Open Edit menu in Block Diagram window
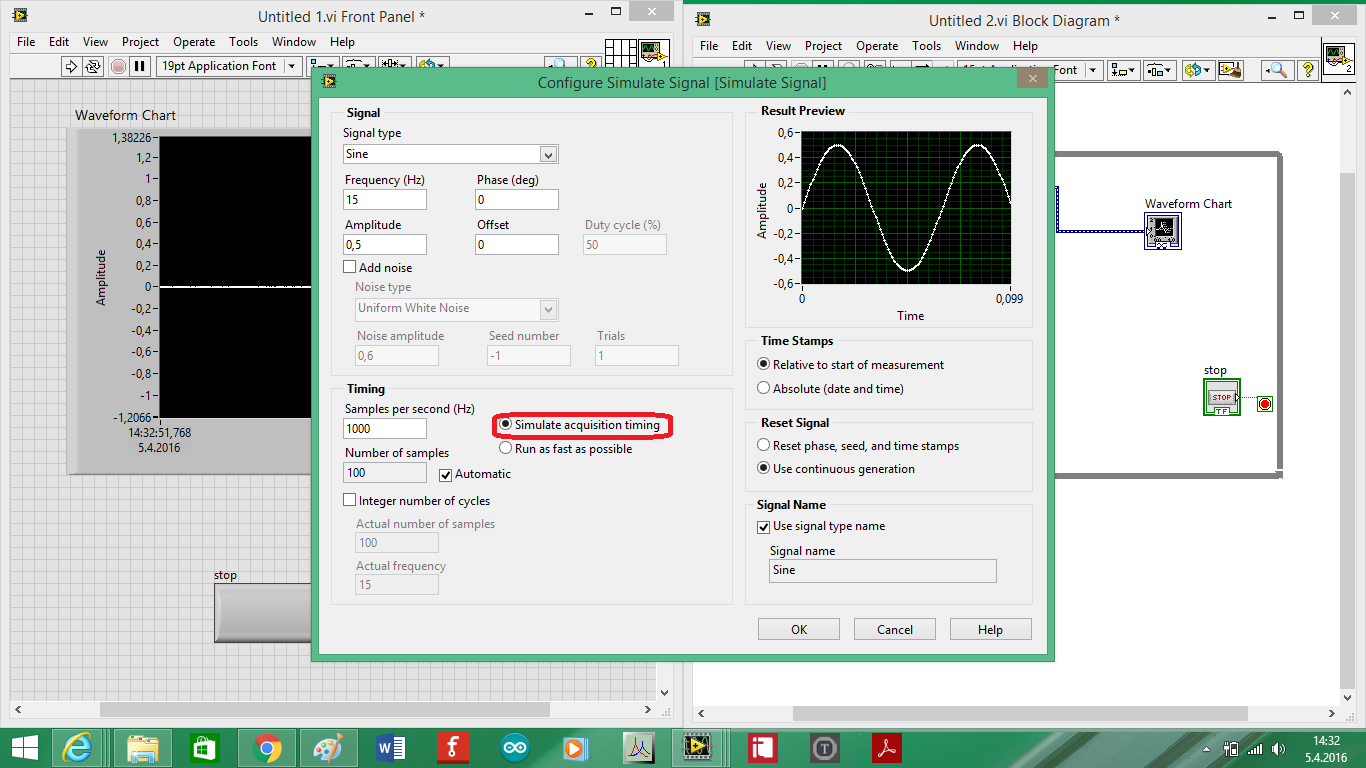This screenshot has width=1366, height=768. click(x=742, y=46)
